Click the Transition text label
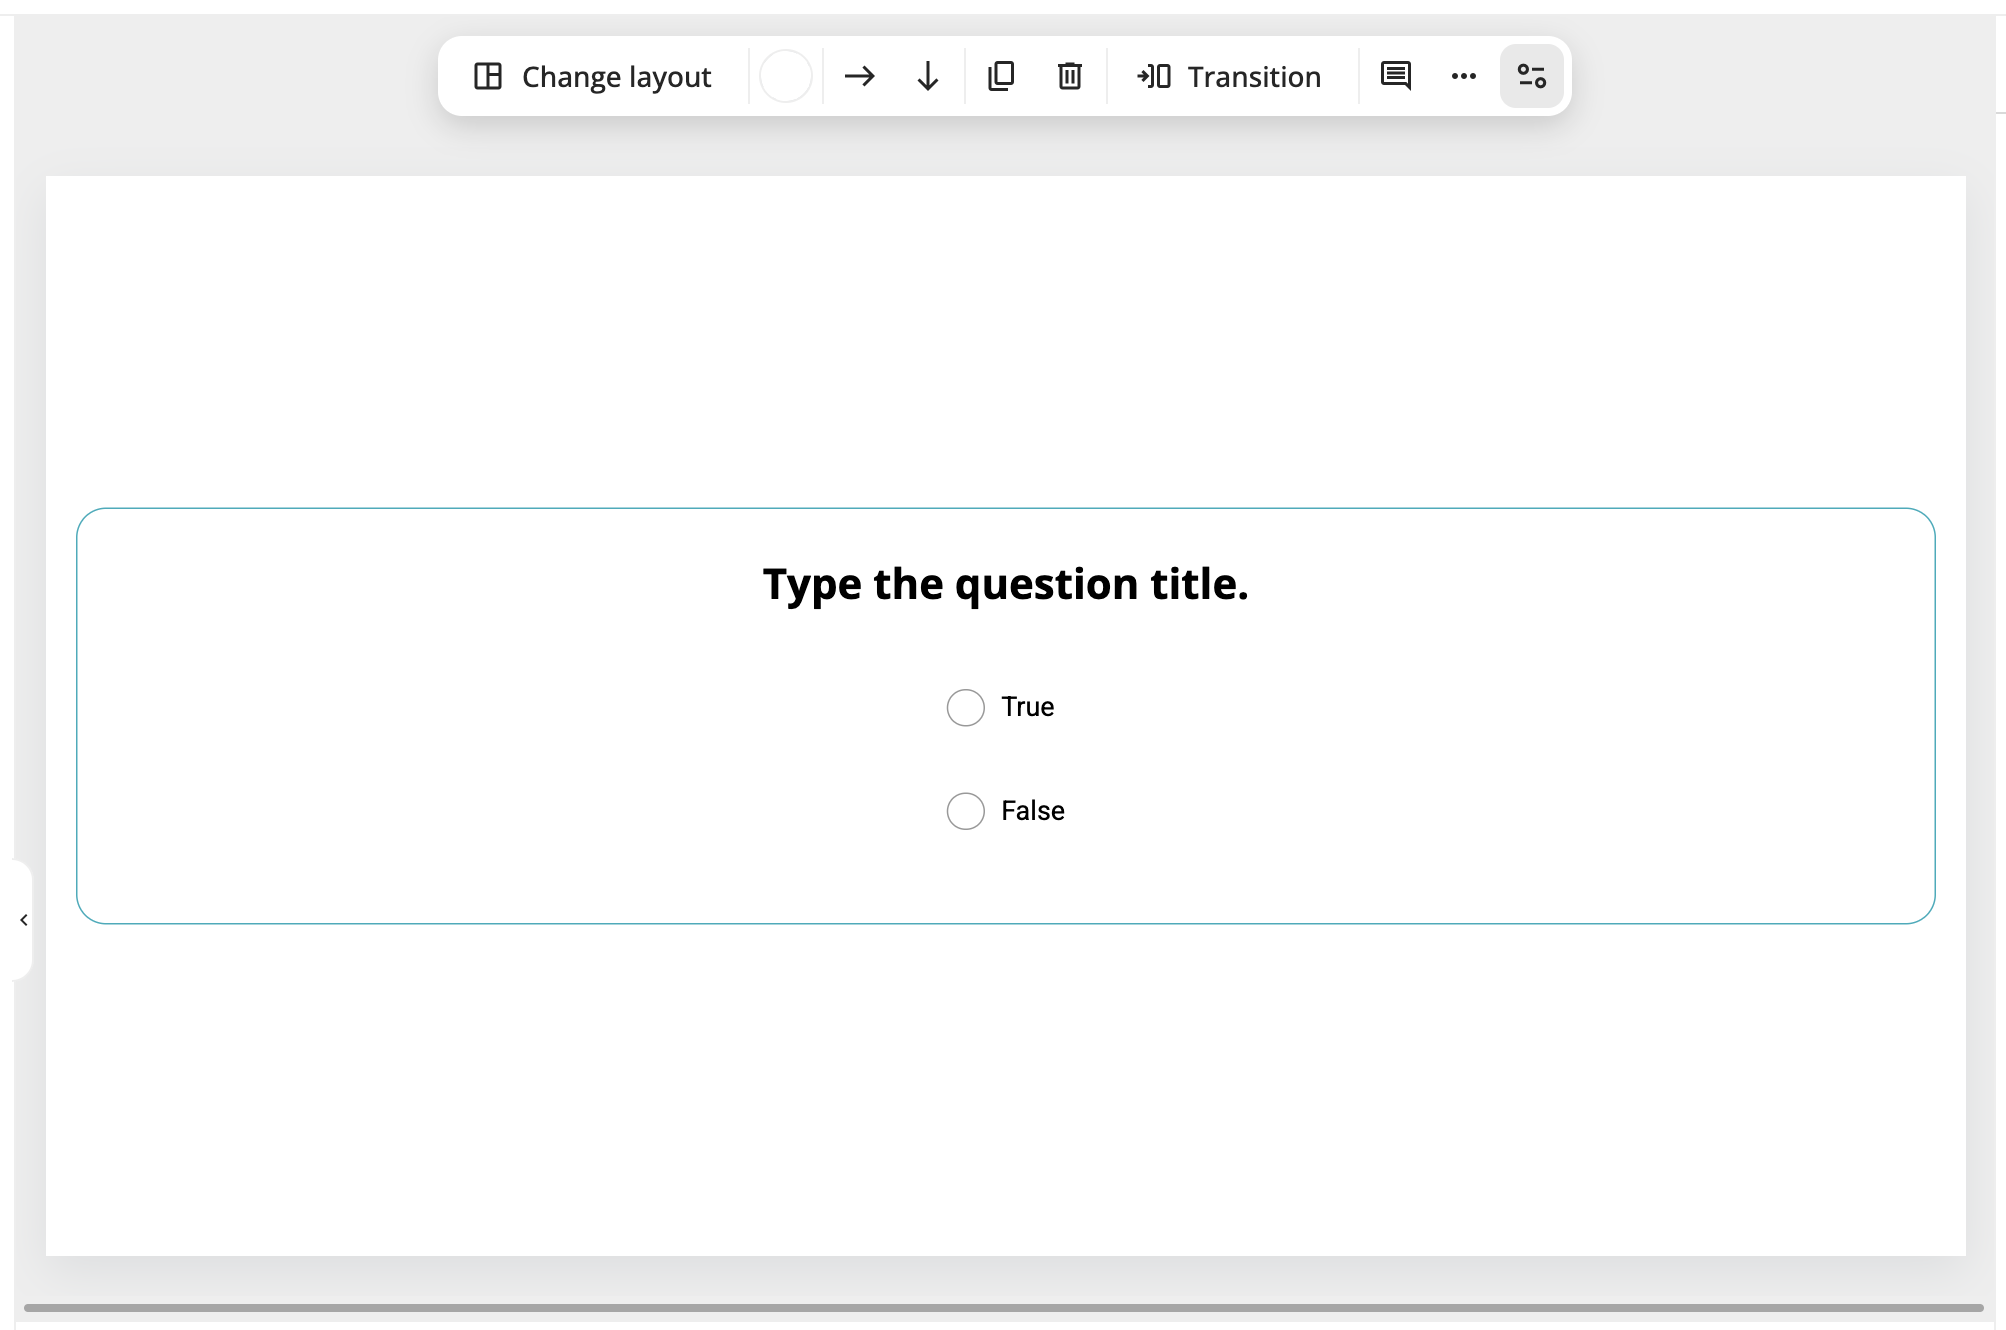2006x1330 pixels. coord(1254,77)
